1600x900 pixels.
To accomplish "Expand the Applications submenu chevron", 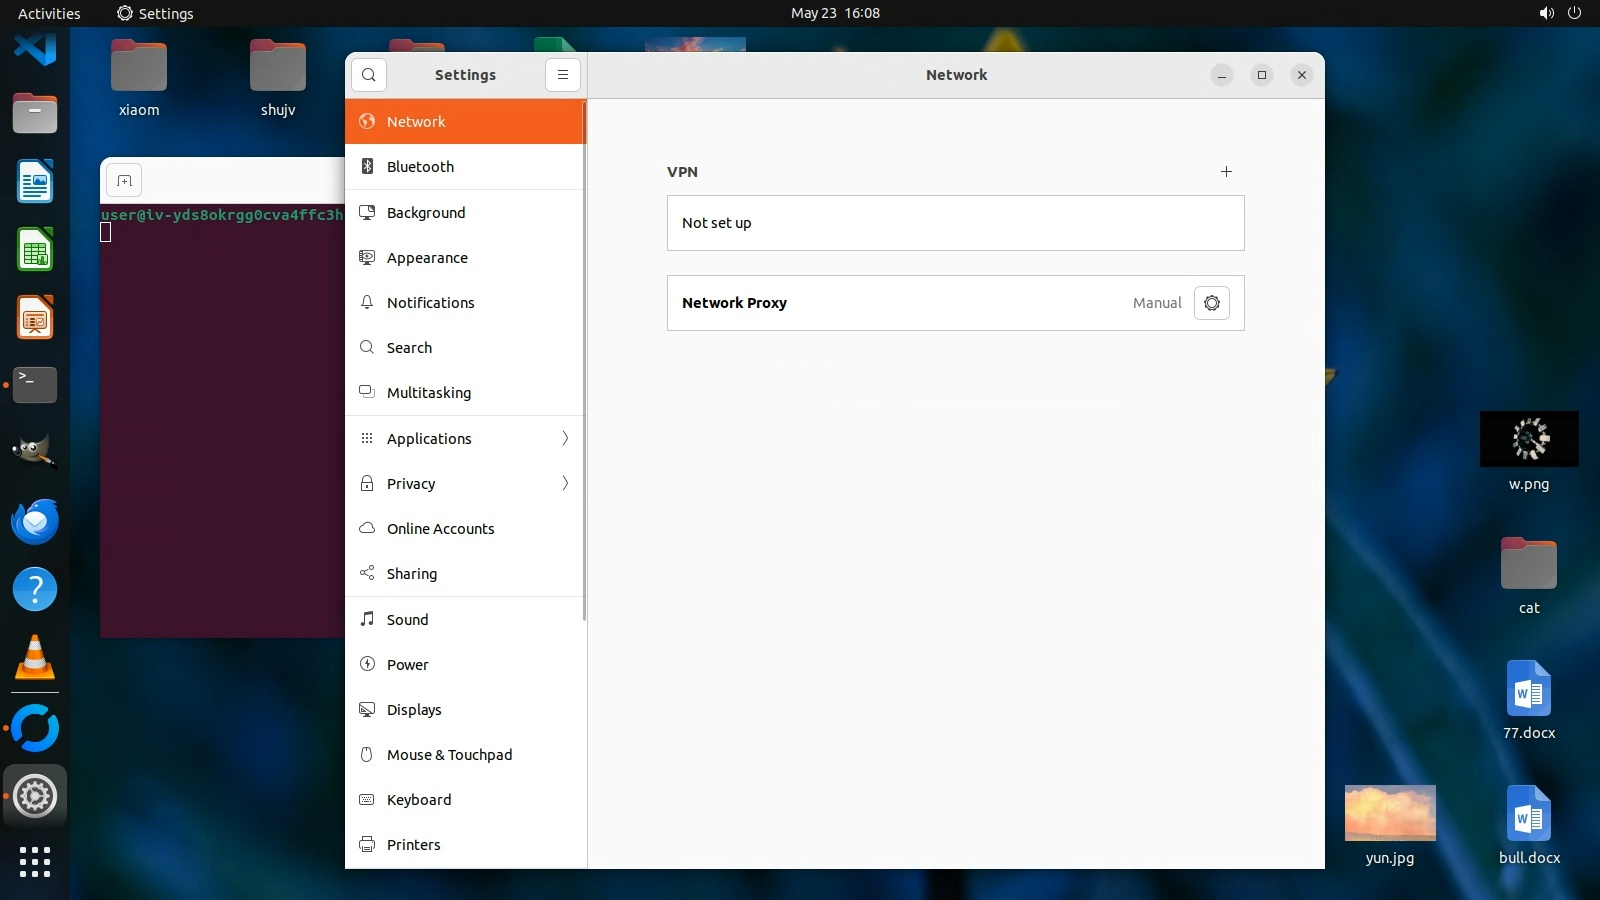I will coord(565,439).
